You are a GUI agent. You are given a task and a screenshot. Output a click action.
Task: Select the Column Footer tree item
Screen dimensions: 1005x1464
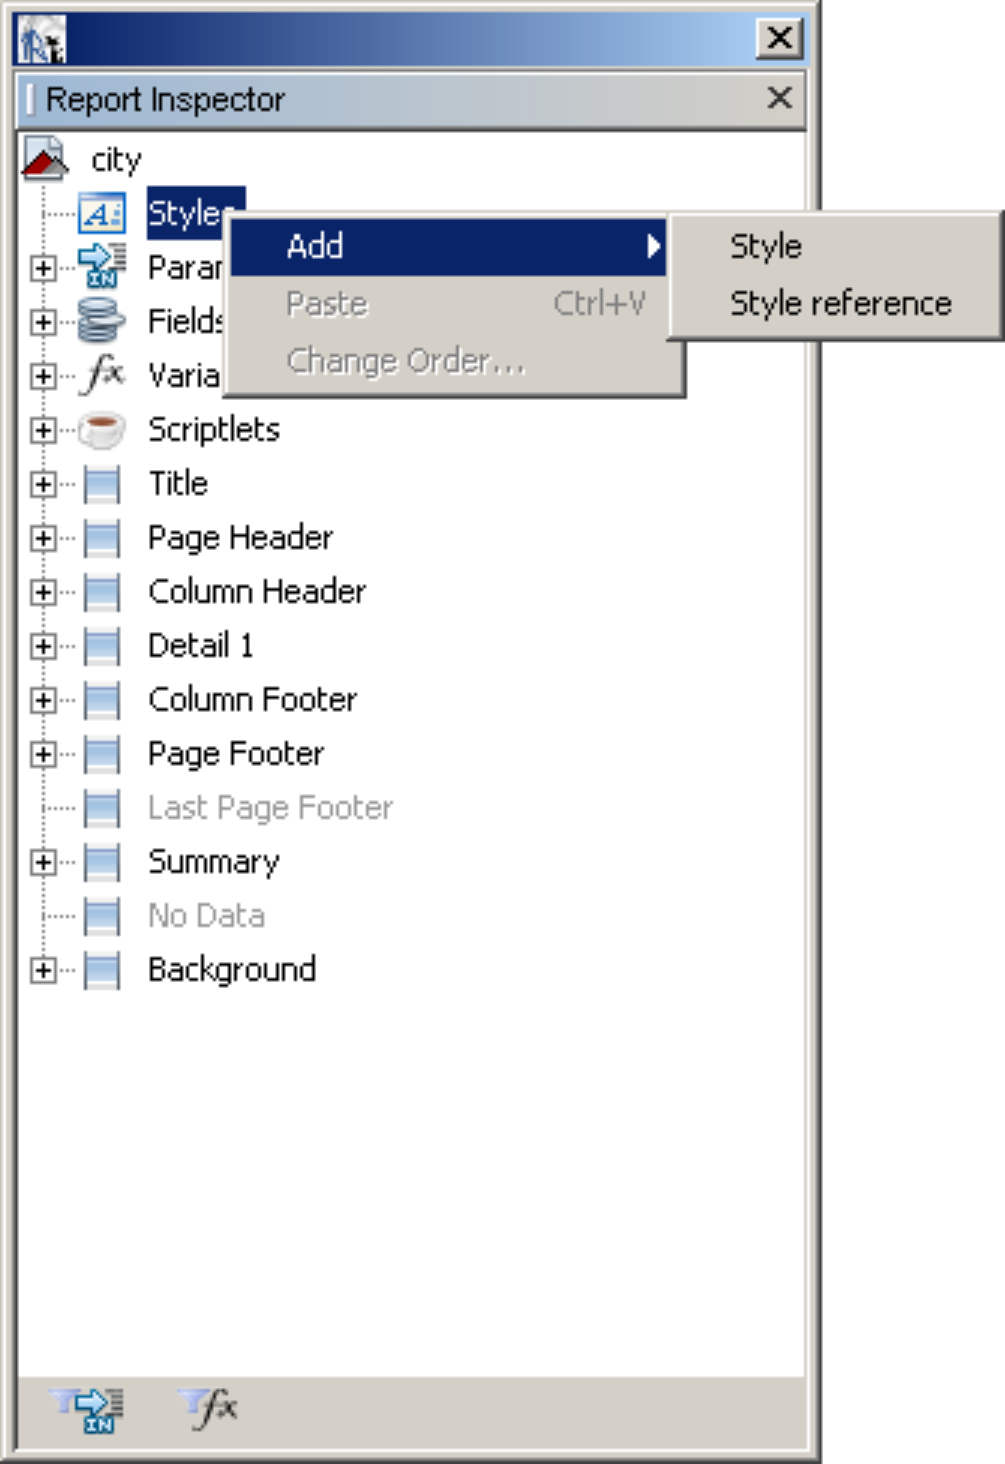coord(252,700)
